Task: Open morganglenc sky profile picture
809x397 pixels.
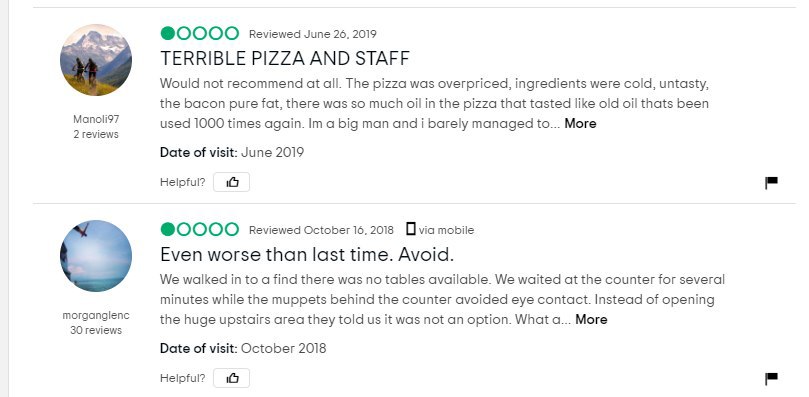Action: coord(96,256)
